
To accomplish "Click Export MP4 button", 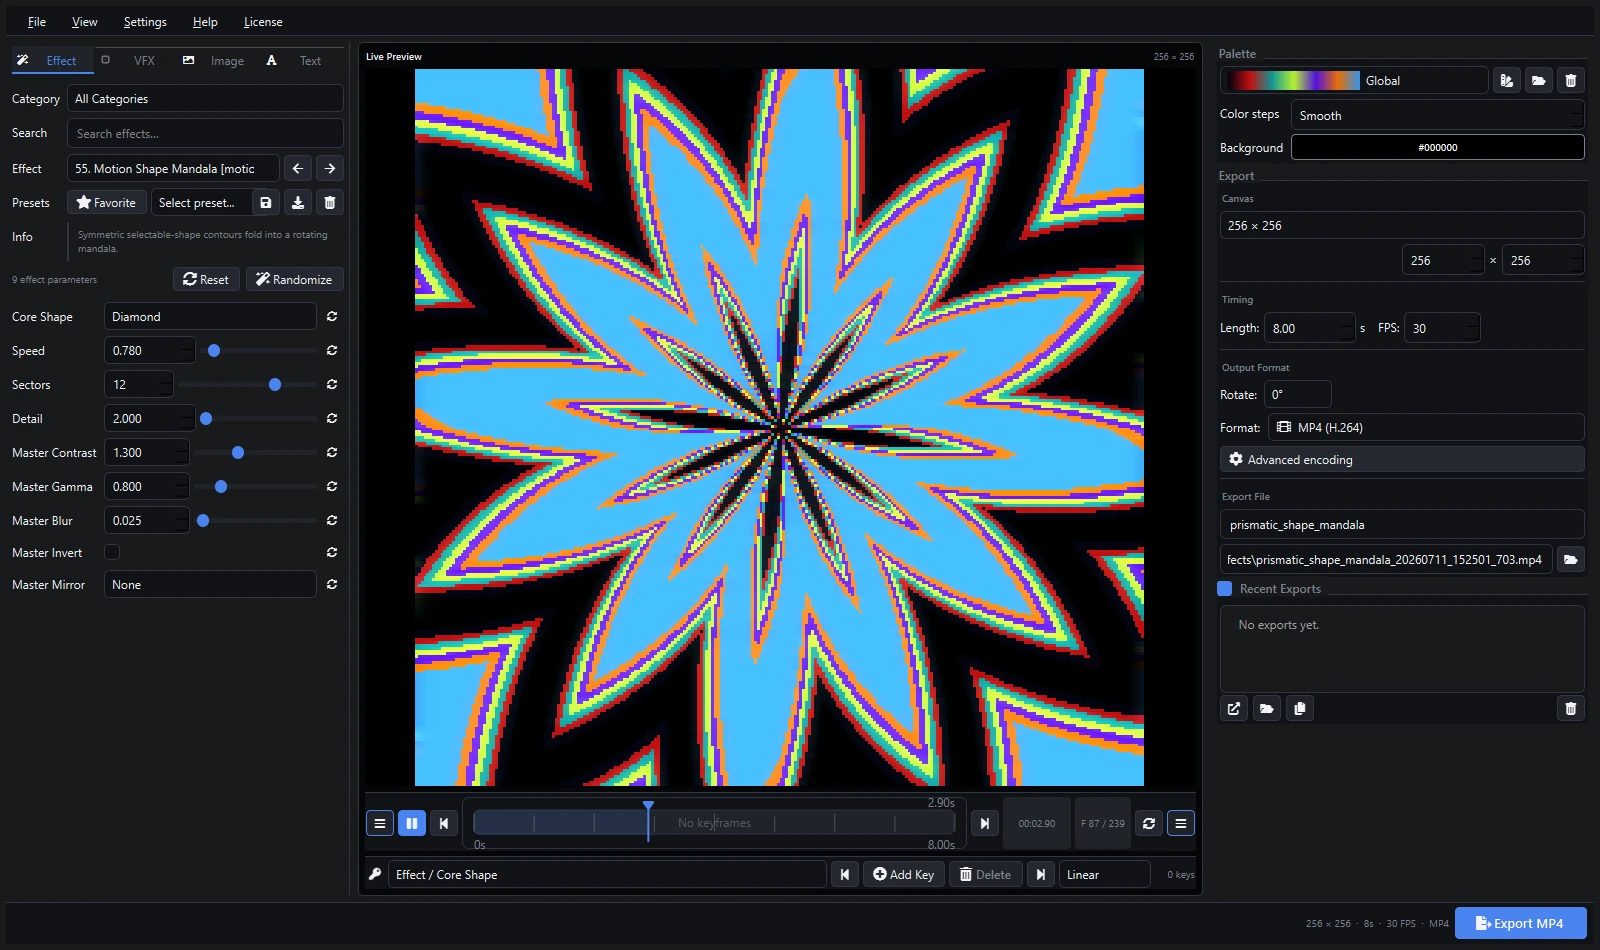I will (1520, 924).
